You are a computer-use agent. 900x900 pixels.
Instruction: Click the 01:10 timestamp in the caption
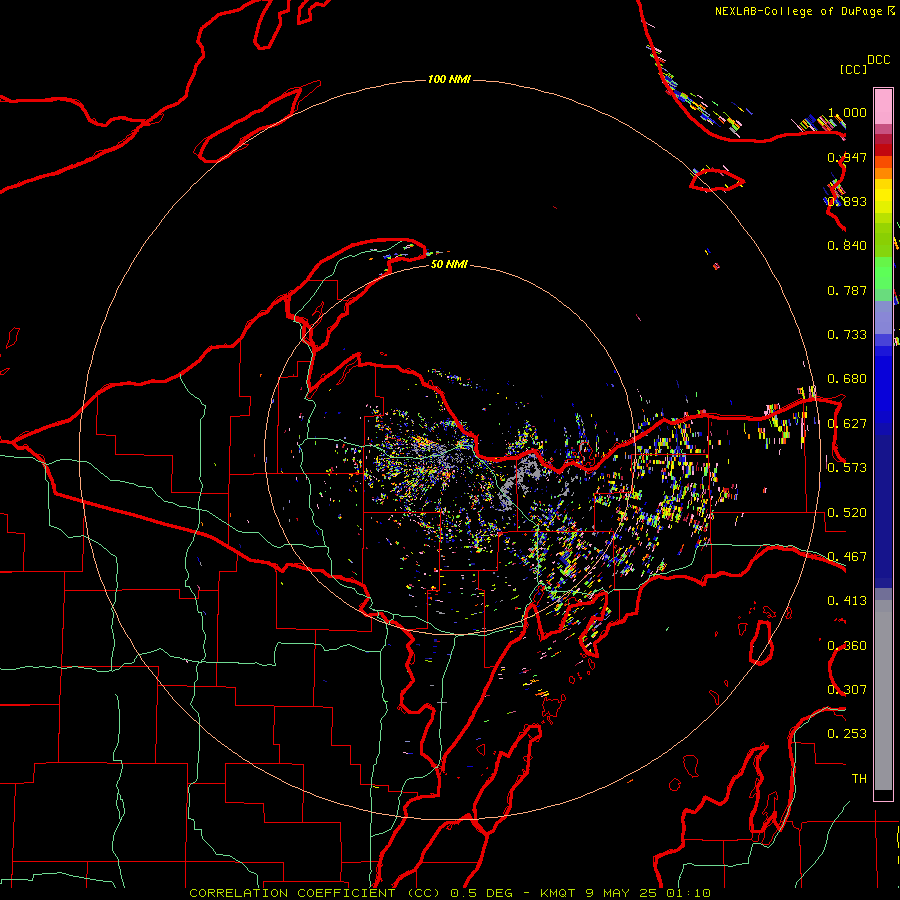click(x=688, y=893)
